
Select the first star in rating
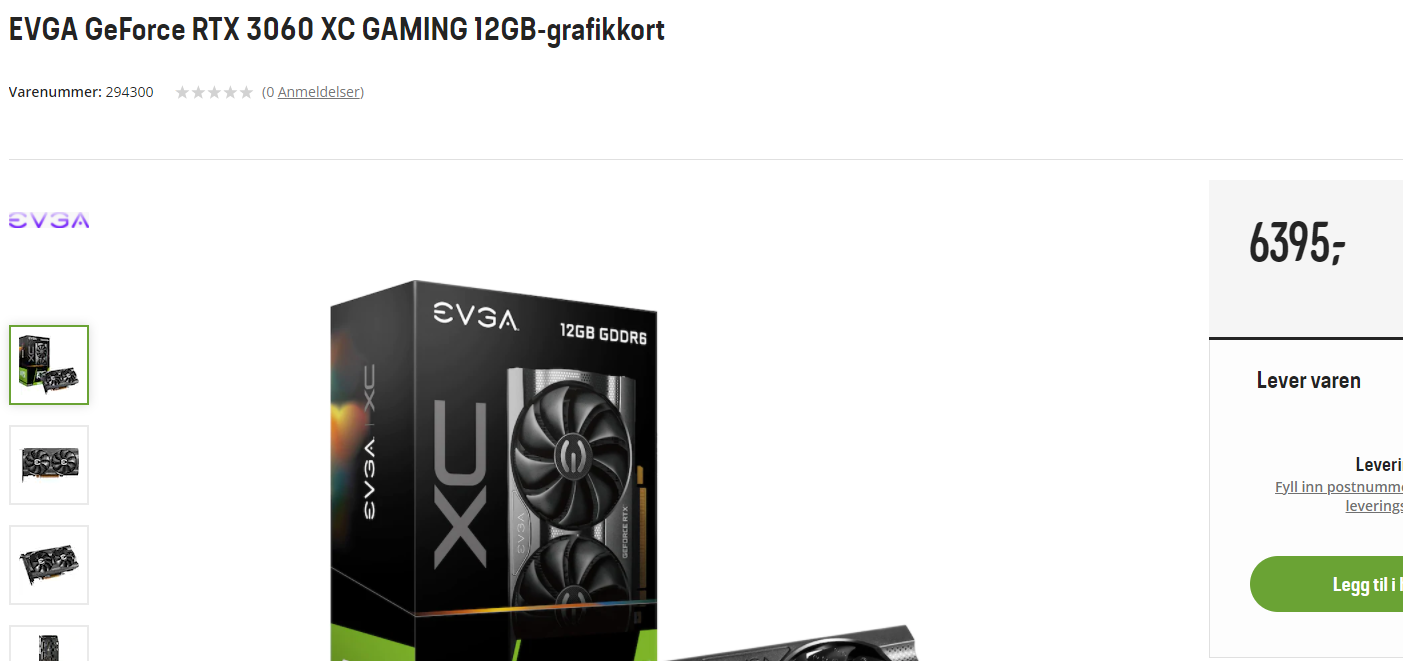click(182, 92)
